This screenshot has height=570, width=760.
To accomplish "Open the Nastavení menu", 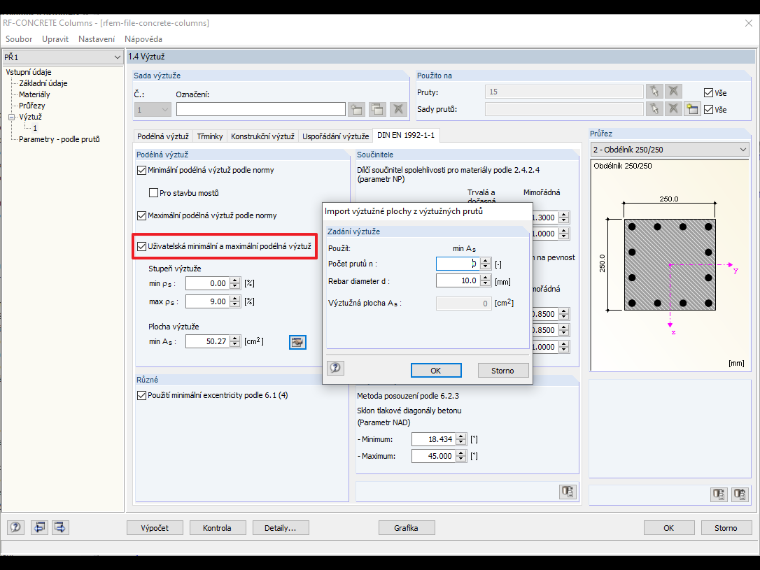I will [x=96, y=39].
